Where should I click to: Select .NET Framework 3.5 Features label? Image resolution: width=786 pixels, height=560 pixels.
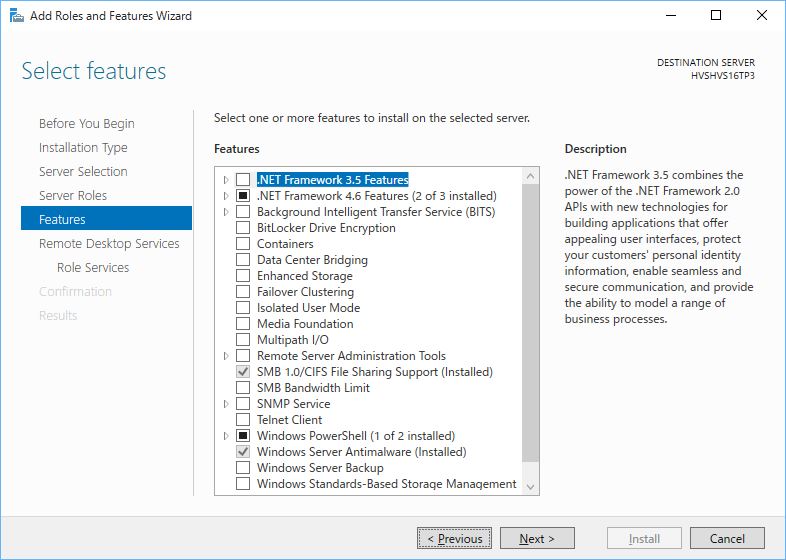(x=333, y=179)
